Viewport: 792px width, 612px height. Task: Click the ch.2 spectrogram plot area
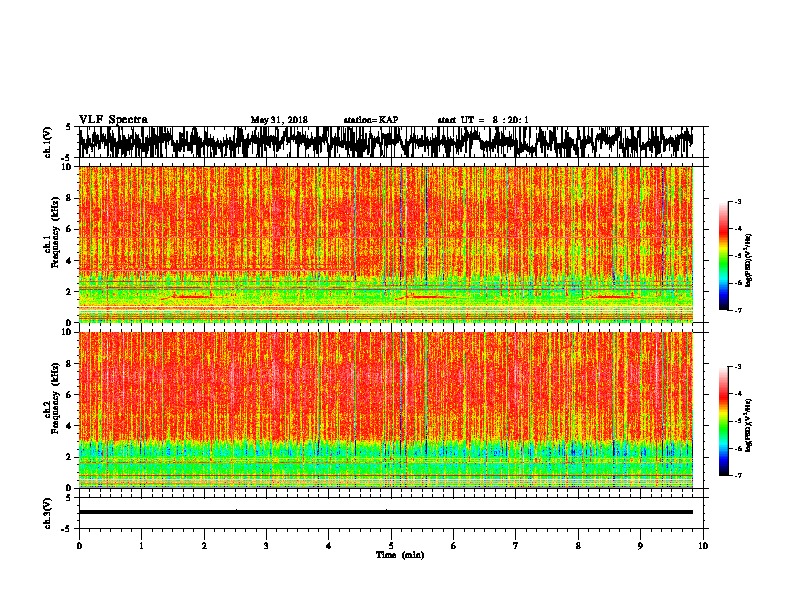click(x=386, y=410)
